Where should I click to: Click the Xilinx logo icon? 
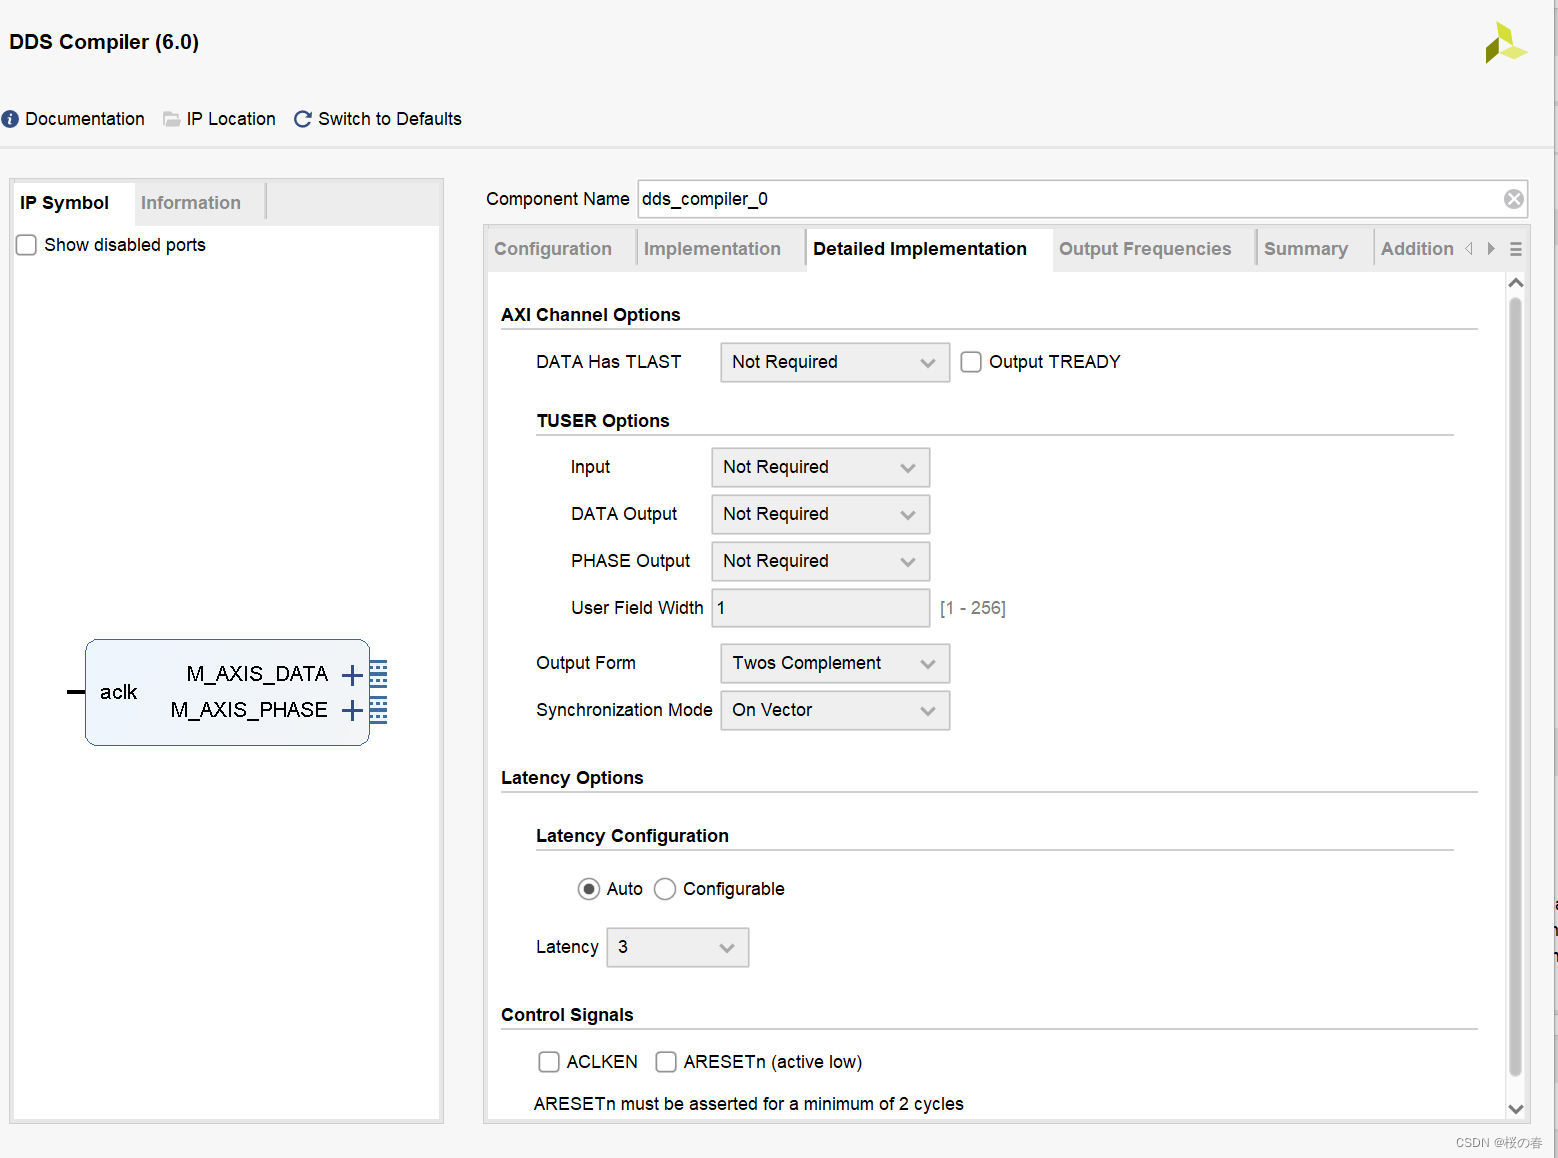click(x=1505, y=43)
